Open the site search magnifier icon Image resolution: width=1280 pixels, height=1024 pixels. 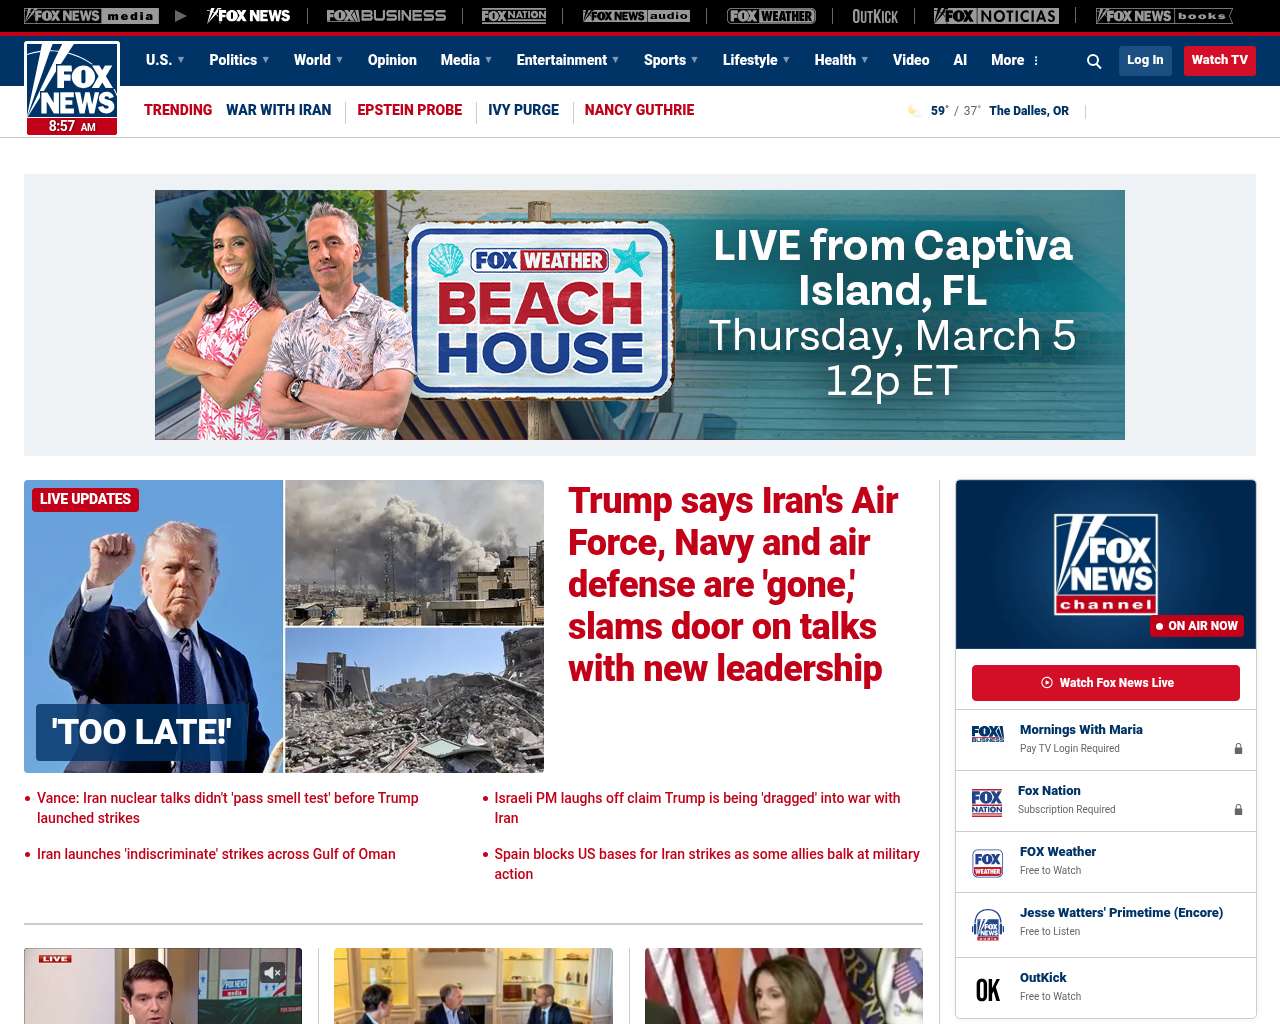(1094, 61)
